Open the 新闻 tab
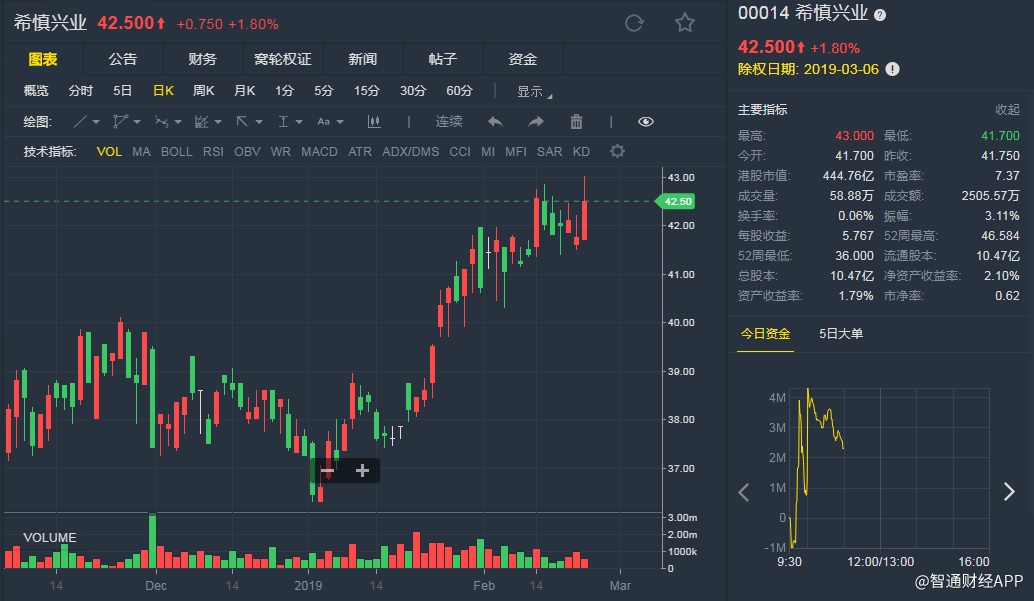1034x601 pixels. tap(363, 60)
